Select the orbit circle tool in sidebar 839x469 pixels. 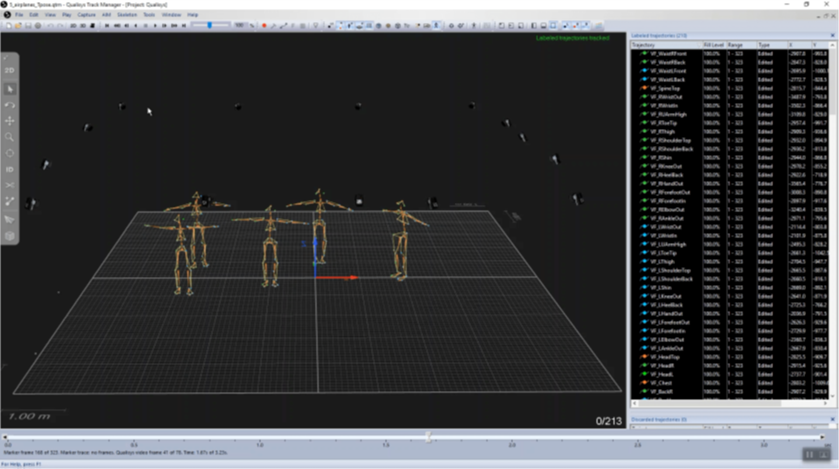pos(10,153)
